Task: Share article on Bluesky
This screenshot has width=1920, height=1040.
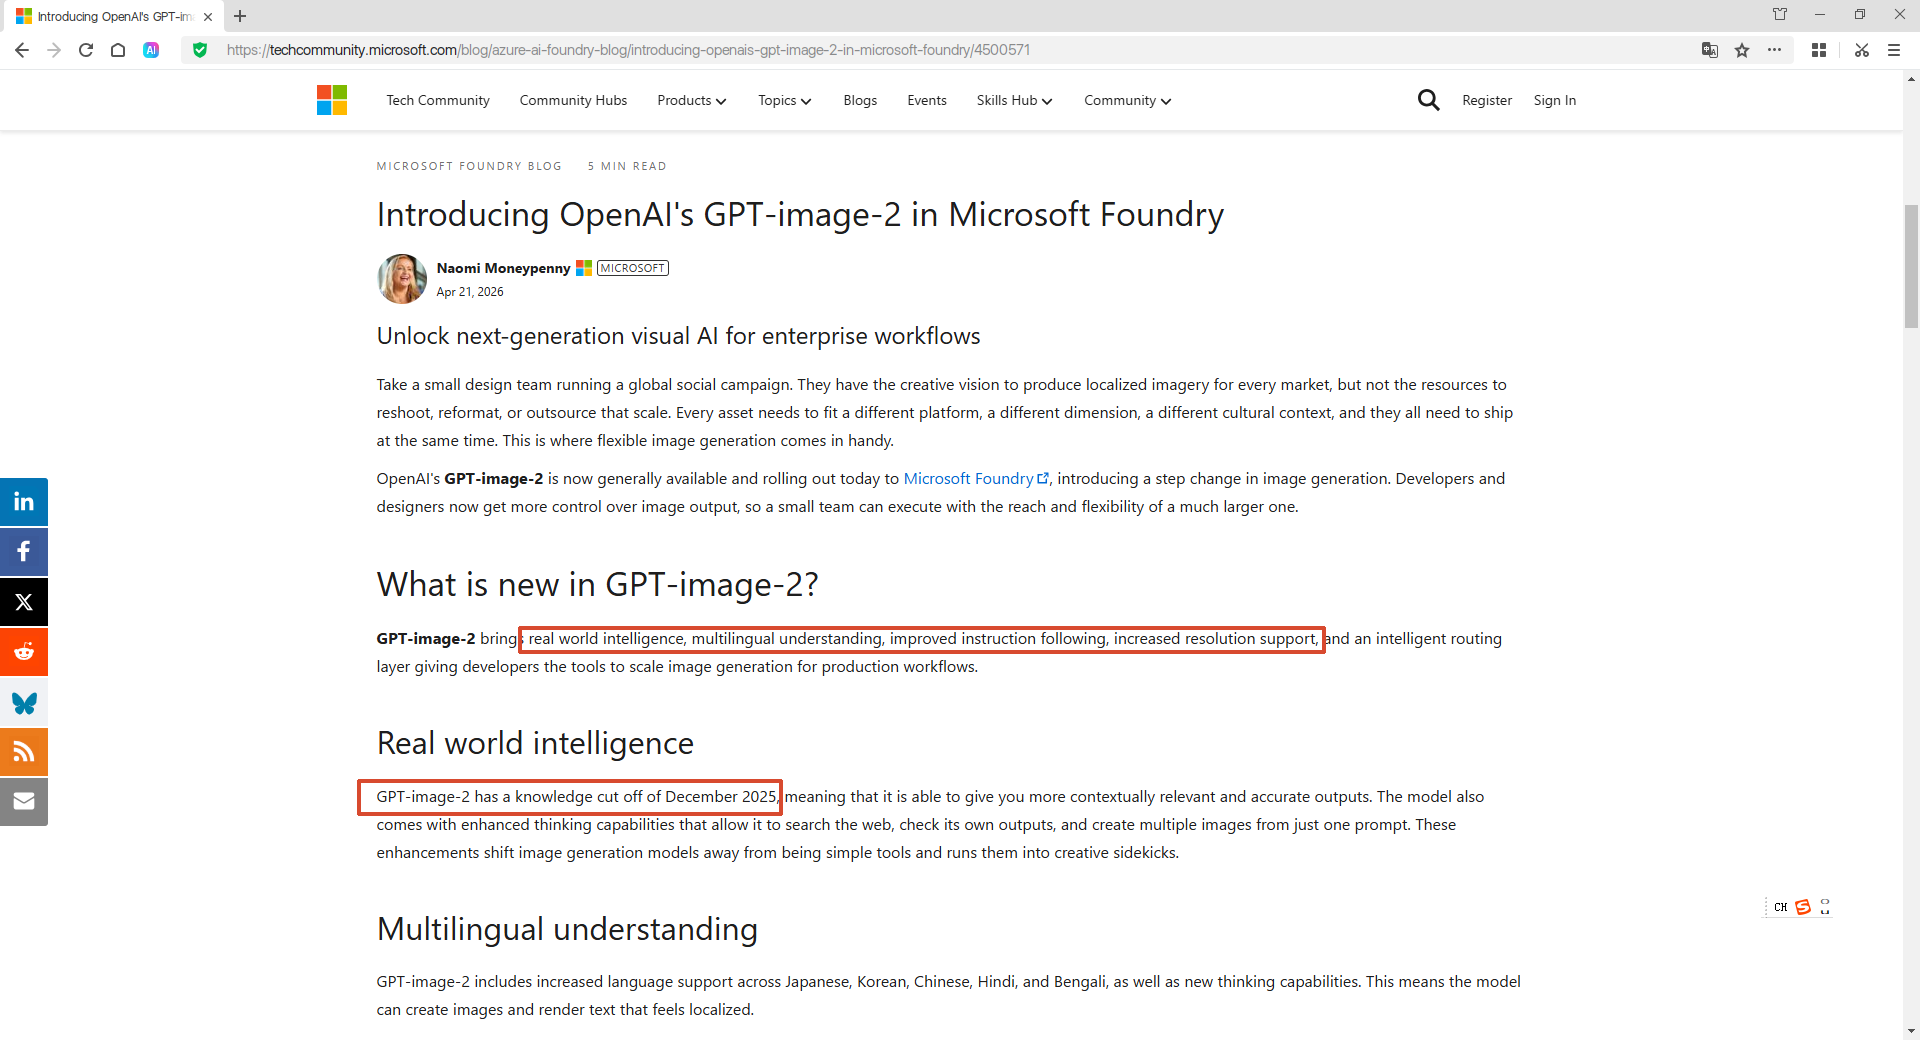Action: pyautogui.click(x=24, y=702)
